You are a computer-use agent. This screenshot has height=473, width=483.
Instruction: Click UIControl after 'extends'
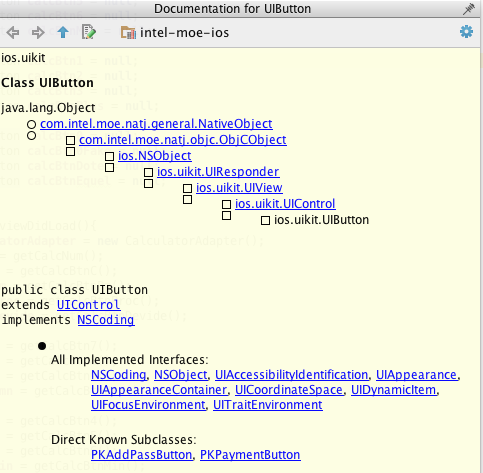pyautogui.click(x=89, y=305)
